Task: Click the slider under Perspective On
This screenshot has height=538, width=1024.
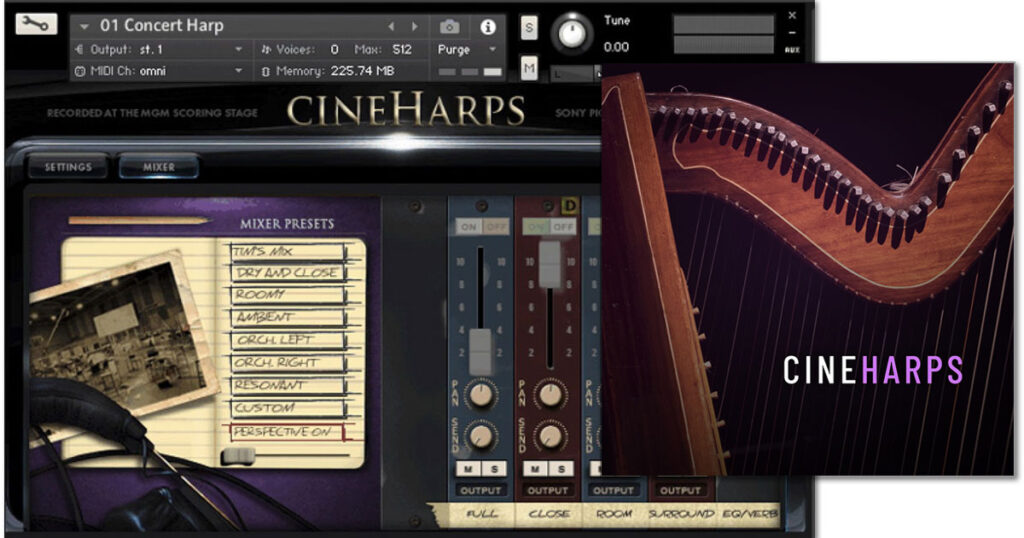Action: click(x=238, y=456)
